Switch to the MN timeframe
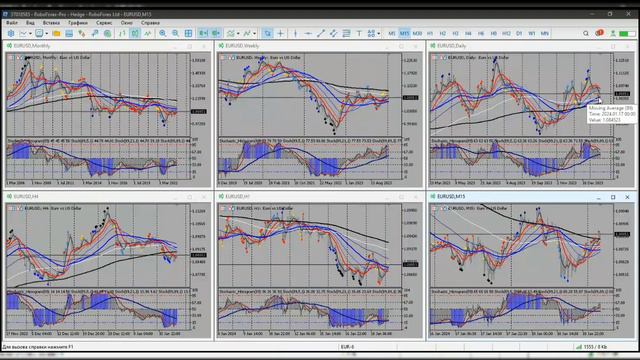 (544, 33)
